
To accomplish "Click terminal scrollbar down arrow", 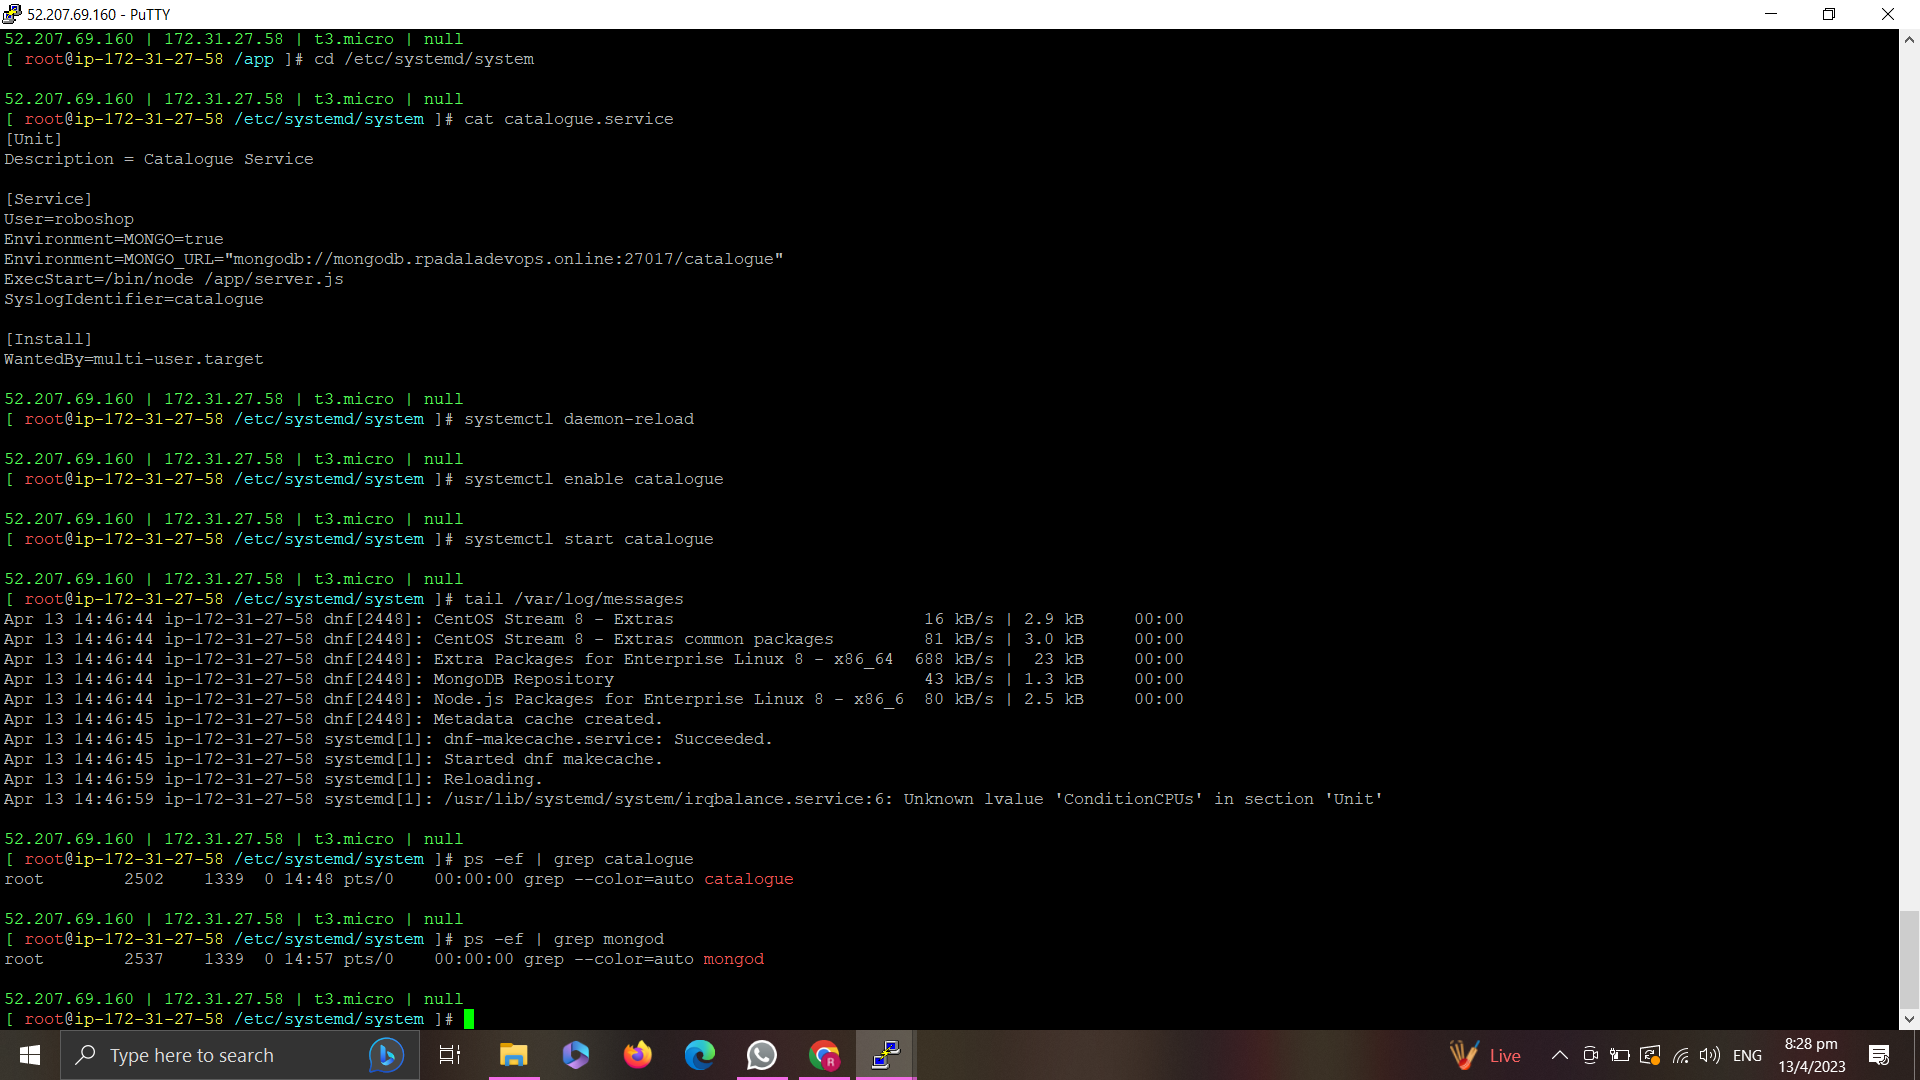I will click(x=1909, y=1019).
